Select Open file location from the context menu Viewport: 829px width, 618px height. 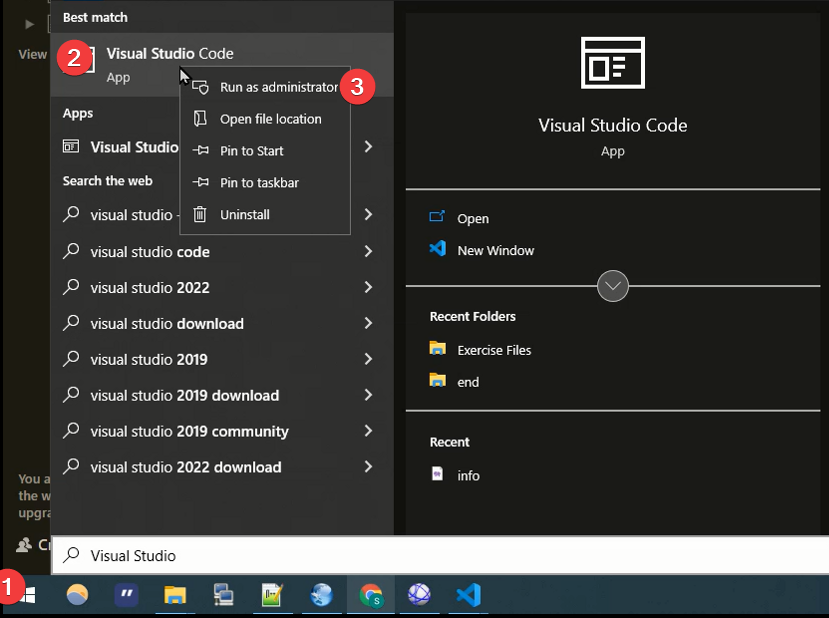click(265, 119)
